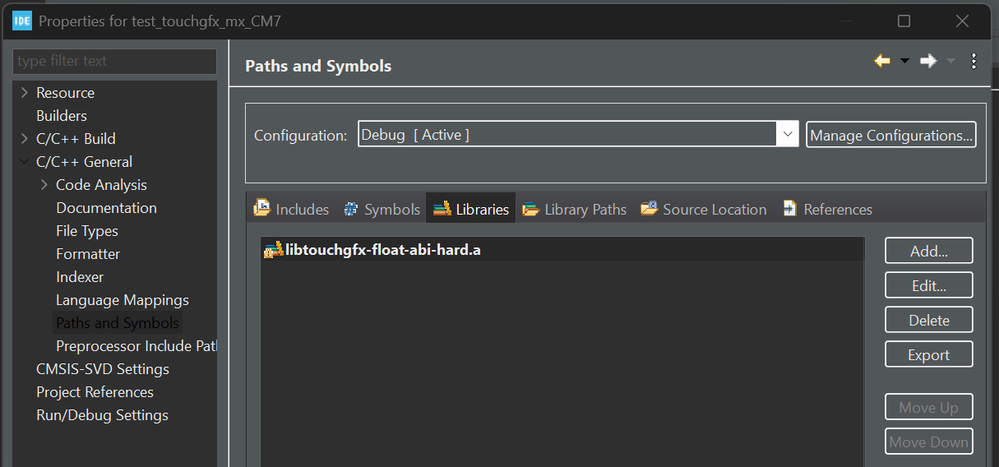This screenshot has width=999, height=467.
Task: Click the back navigation arrow icon
Action: point(882,62)
